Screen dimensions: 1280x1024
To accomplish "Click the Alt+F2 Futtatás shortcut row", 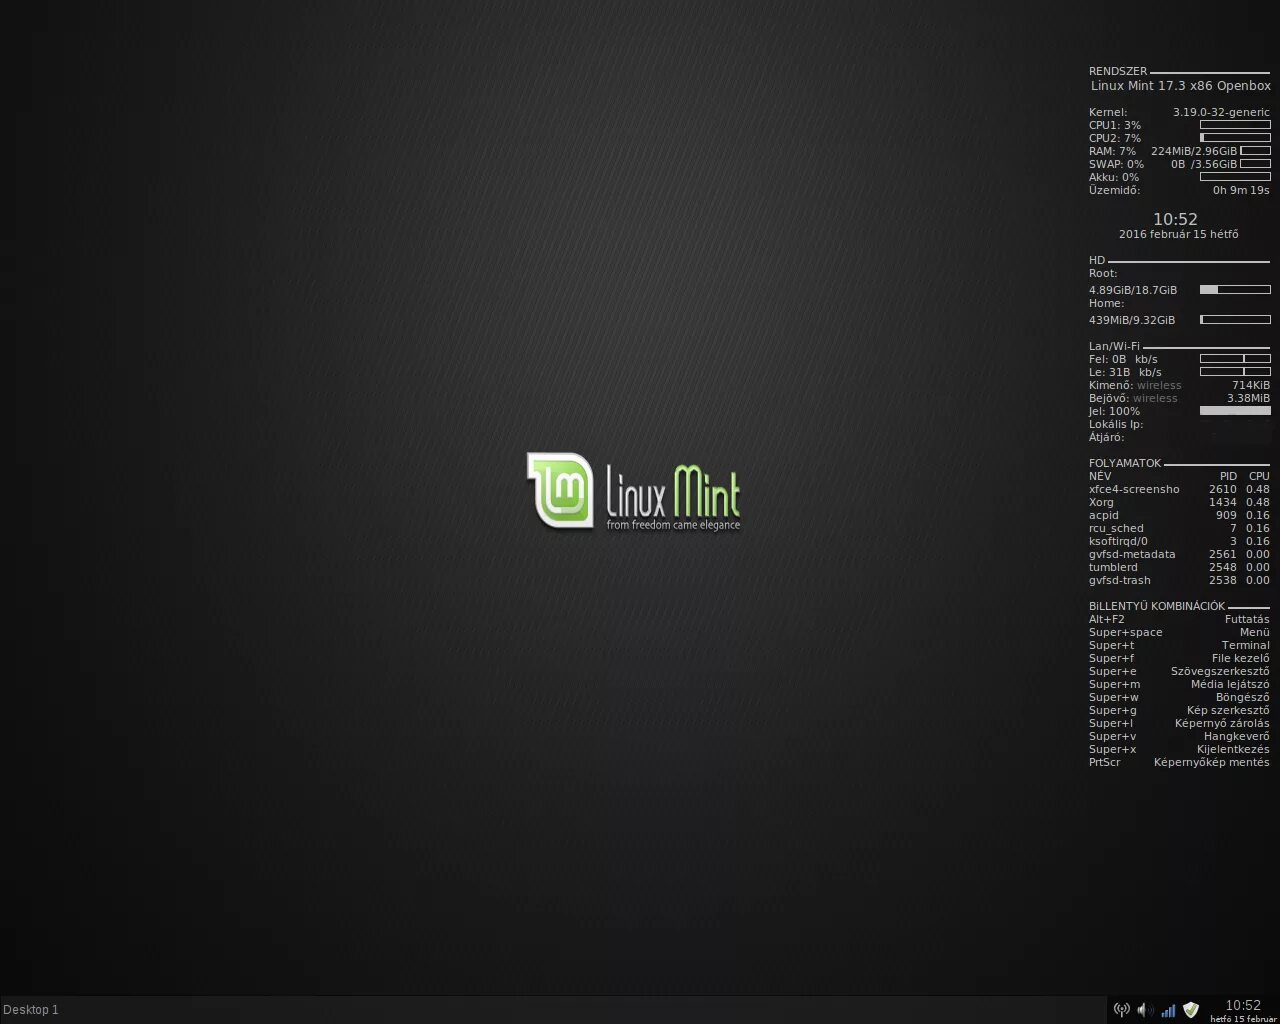I will coord(1179,619).
